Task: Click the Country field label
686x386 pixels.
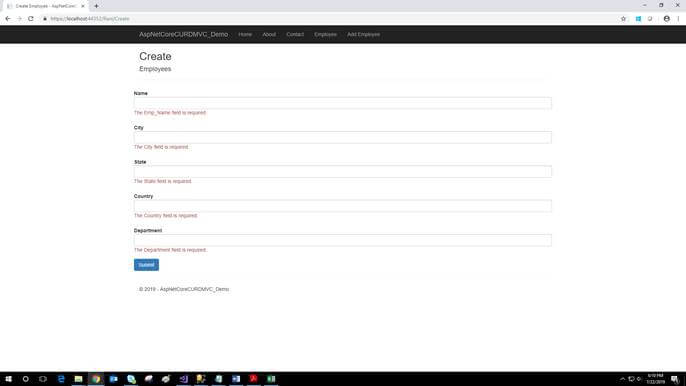Action: pyautogui.click(x=144, y=196)
